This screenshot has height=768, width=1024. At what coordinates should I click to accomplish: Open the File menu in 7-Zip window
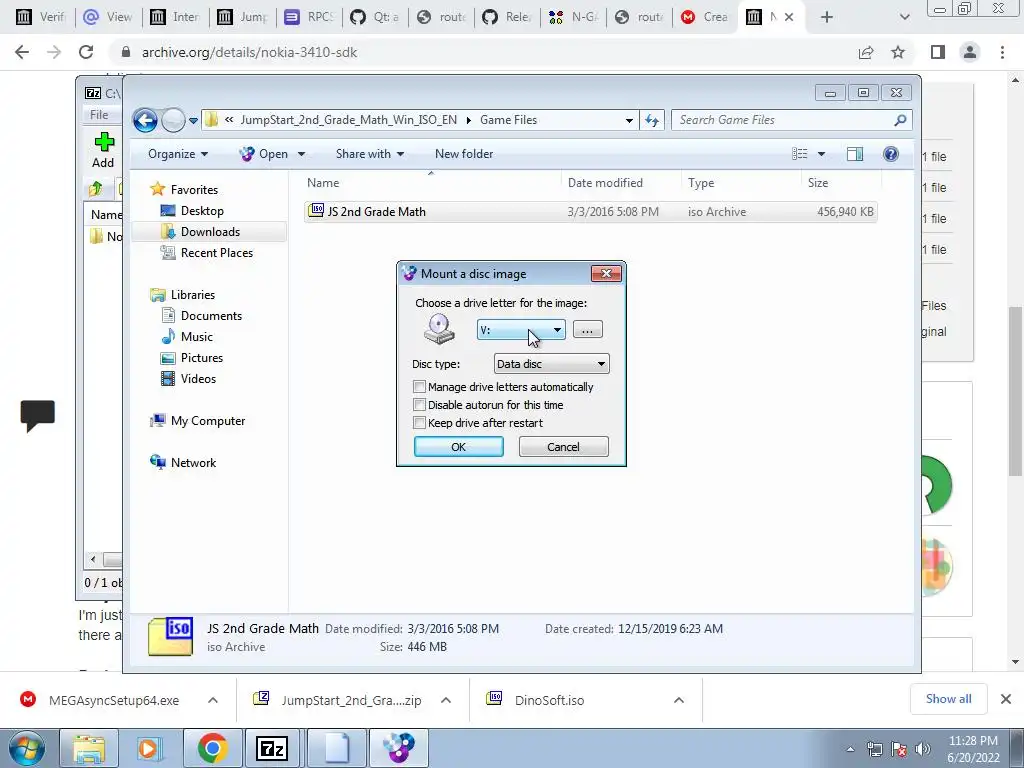click(x=99, y=115)
